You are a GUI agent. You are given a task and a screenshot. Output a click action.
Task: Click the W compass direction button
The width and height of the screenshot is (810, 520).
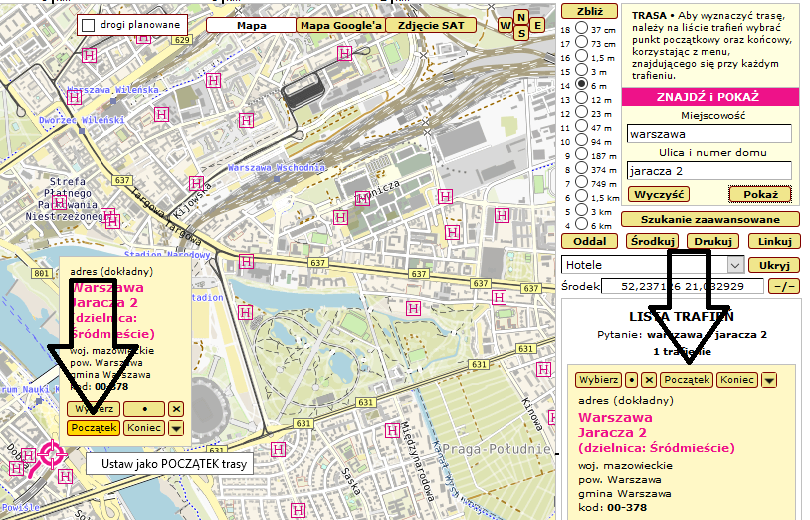(x=507, y=25)
